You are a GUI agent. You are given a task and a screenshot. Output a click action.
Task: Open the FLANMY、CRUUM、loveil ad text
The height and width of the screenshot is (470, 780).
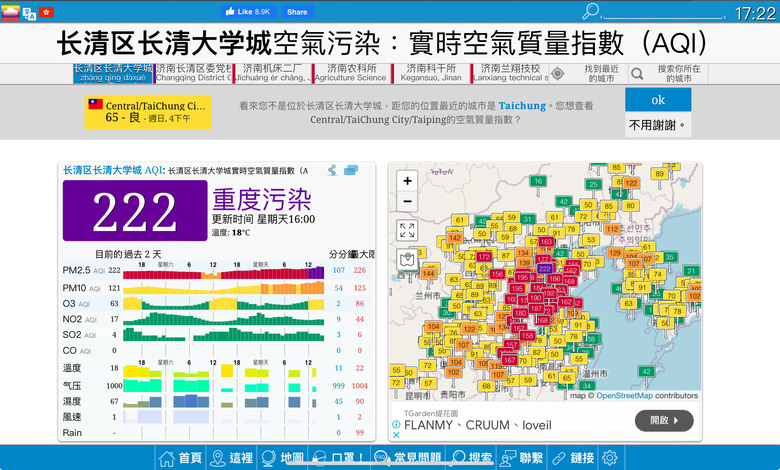(478, 425)
